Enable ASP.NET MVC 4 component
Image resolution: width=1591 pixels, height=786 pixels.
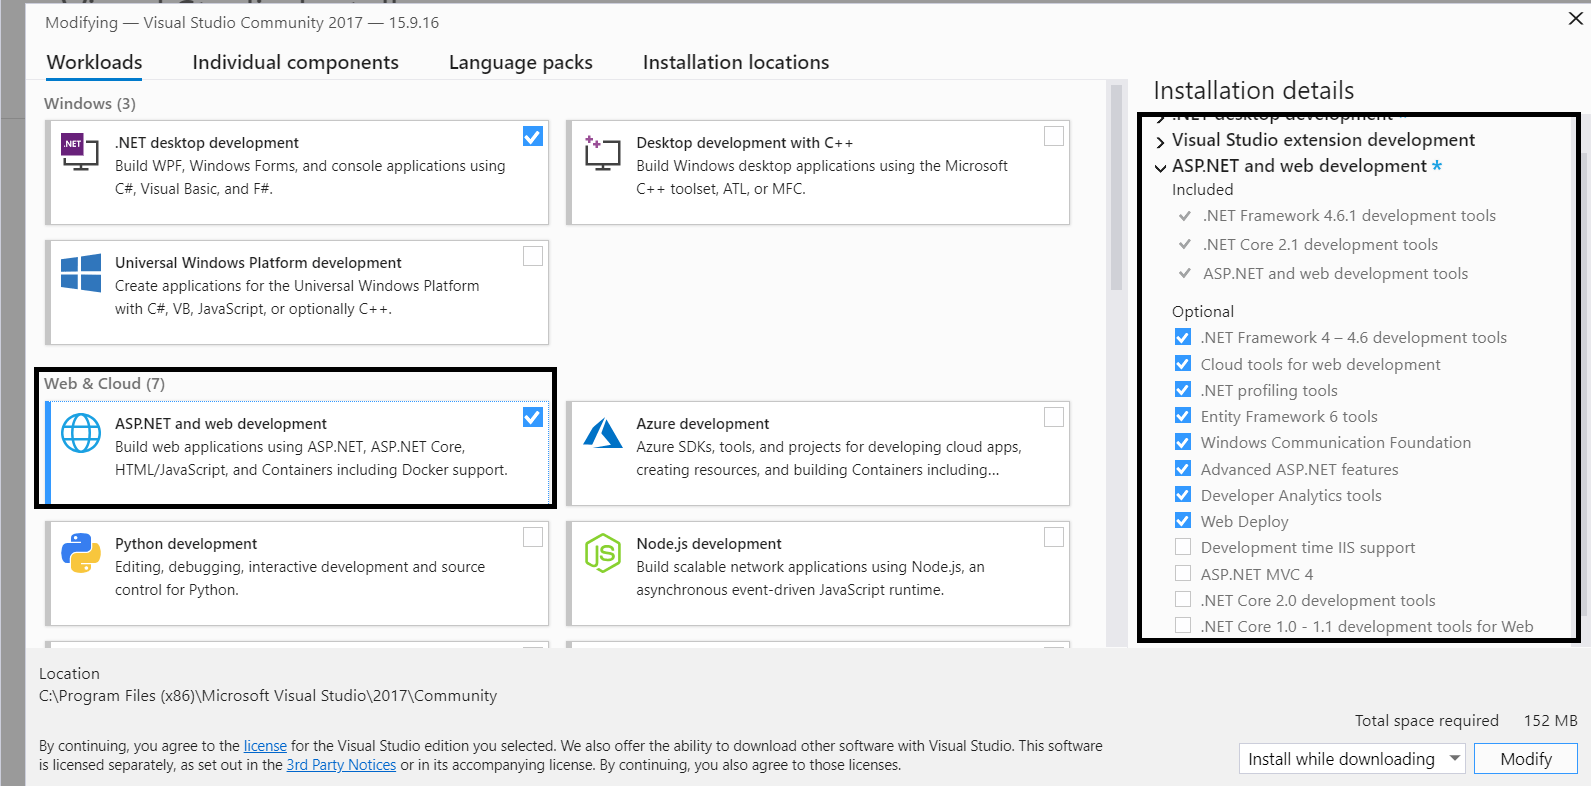click(1183, 574)
